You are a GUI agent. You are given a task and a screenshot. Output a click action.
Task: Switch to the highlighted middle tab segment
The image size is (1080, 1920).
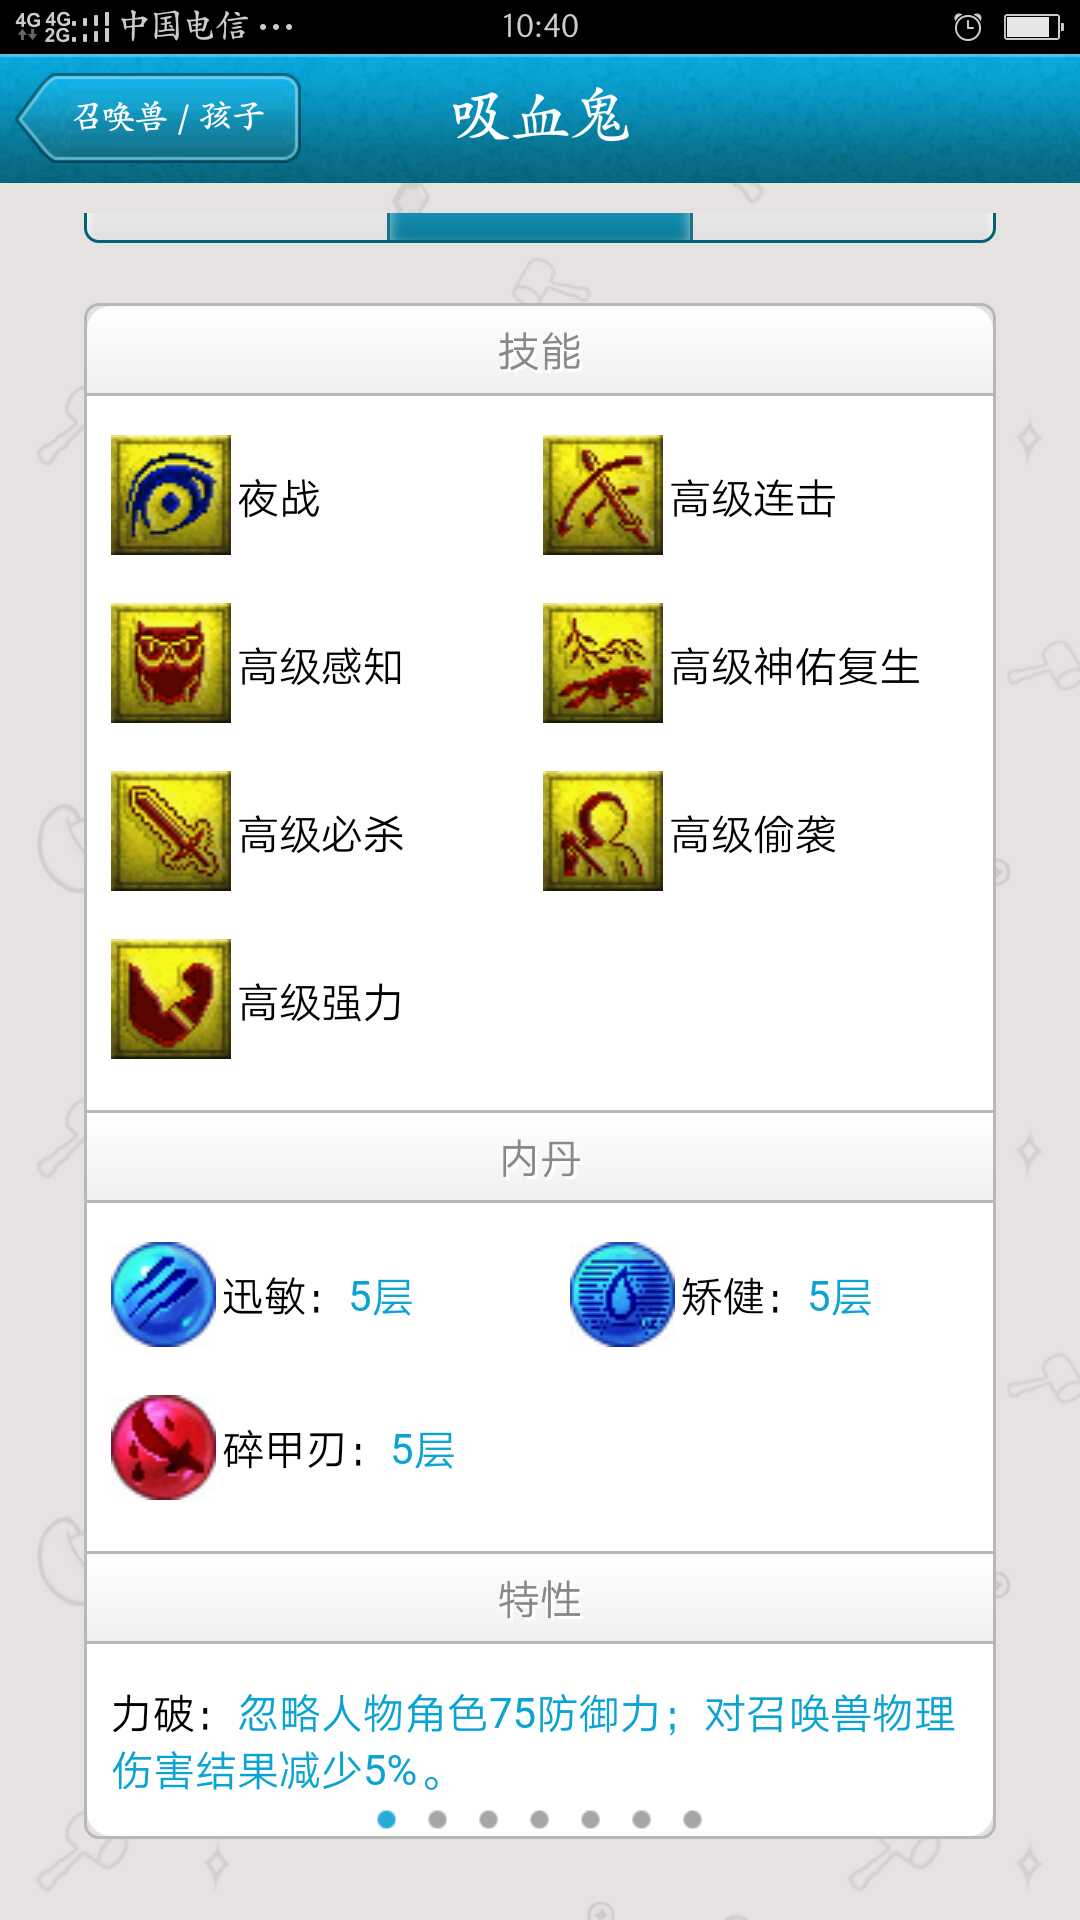click(540, 227)
